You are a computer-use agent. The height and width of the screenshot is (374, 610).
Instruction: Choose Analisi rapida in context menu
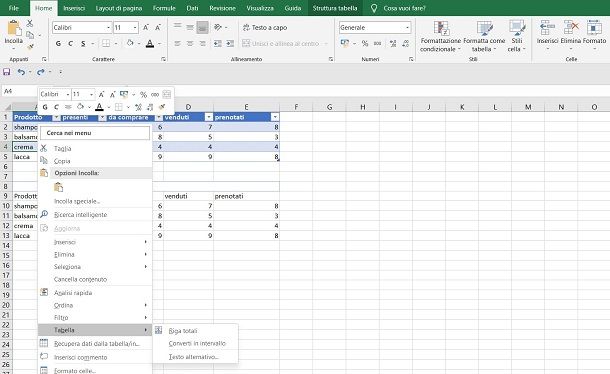pyautogui.click(x=73, y=293)
